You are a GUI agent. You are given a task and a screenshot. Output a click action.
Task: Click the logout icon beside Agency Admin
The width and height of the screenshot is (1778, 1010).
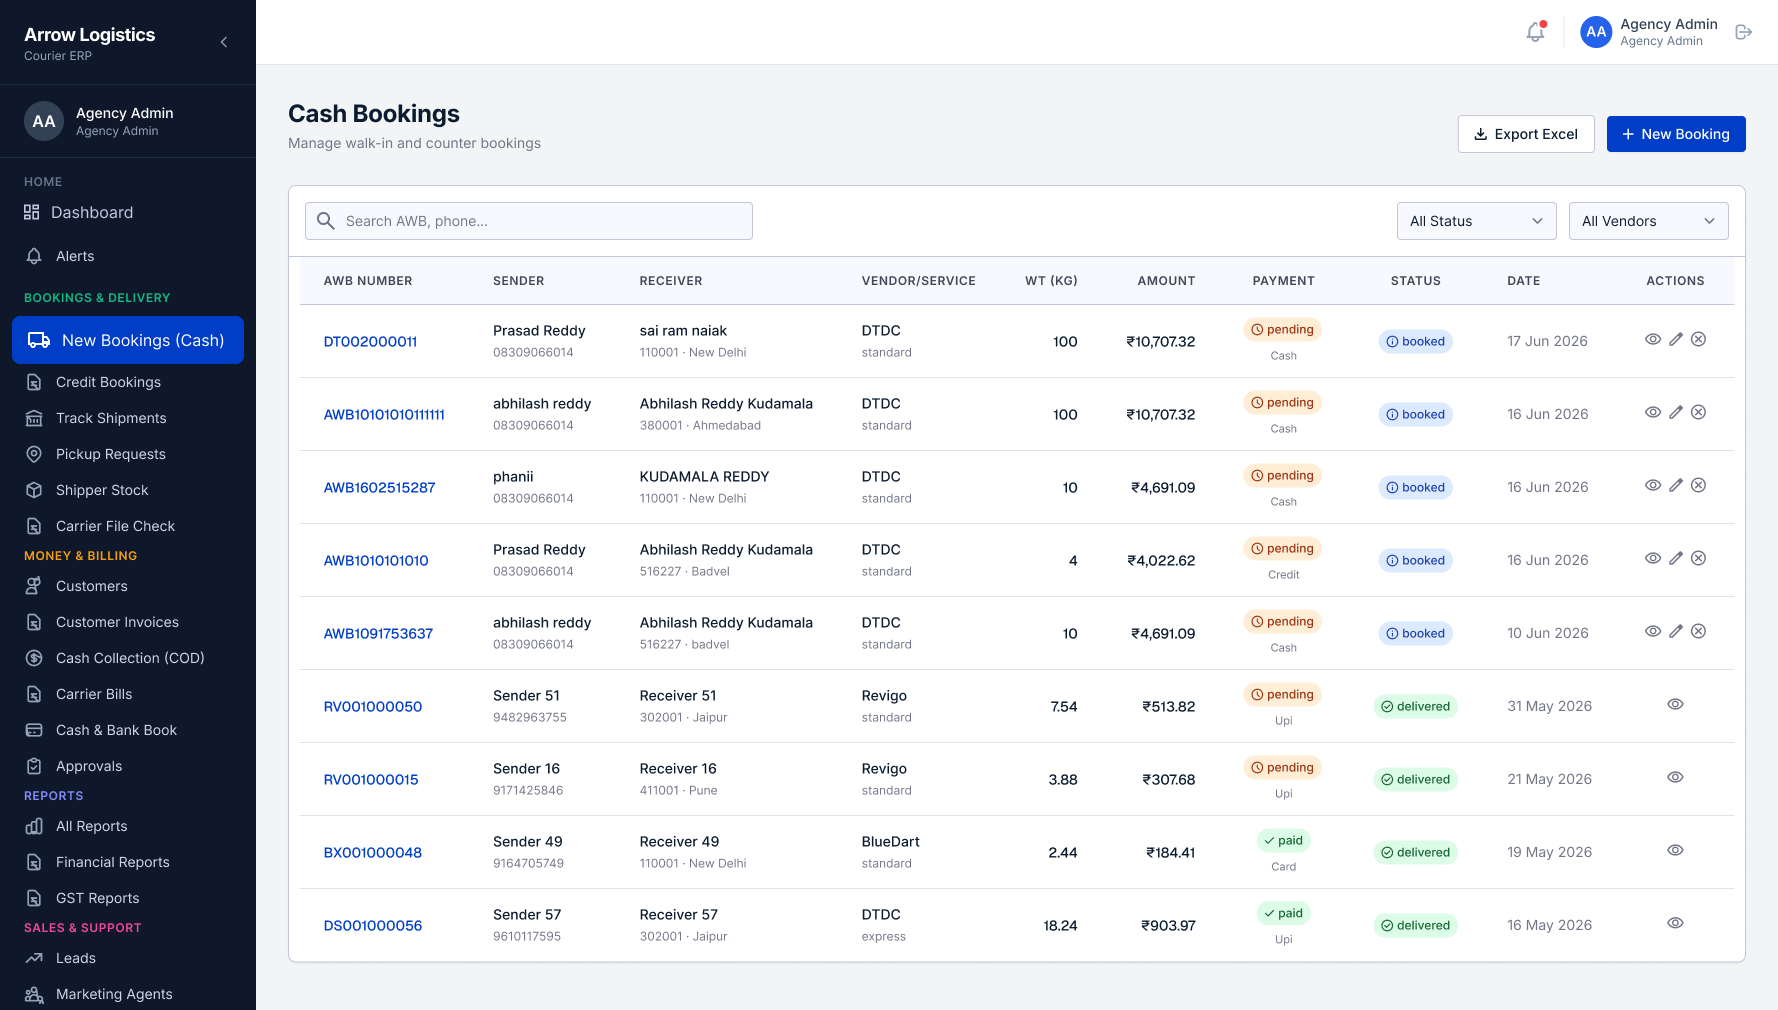[x=1744, y=32]
